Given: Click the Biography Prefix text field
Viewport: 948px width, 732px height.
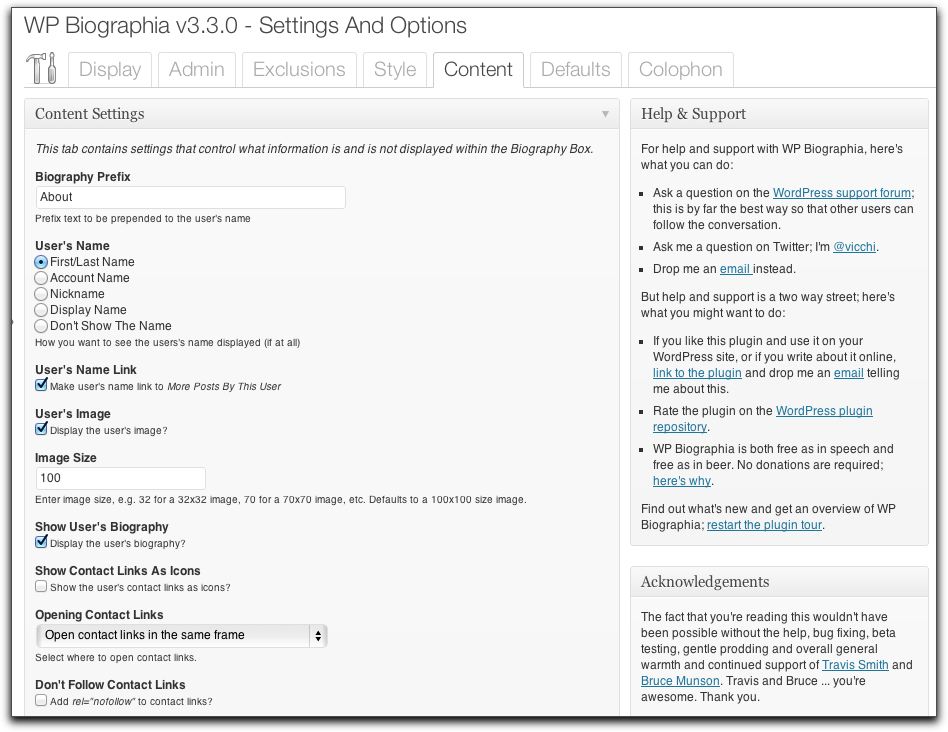Looking at the screenshot, I should pos(190,197).
